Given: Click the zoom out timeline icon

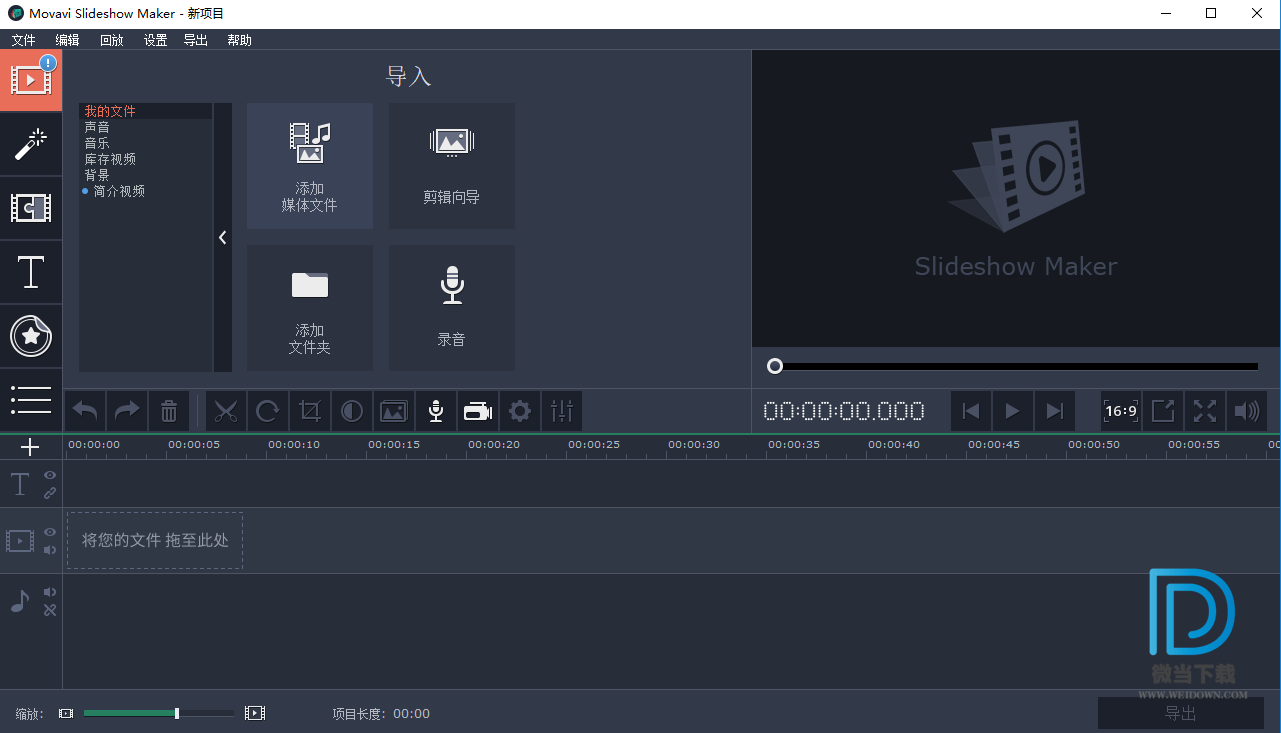Looking at the screenshot, I should (66, 713).
